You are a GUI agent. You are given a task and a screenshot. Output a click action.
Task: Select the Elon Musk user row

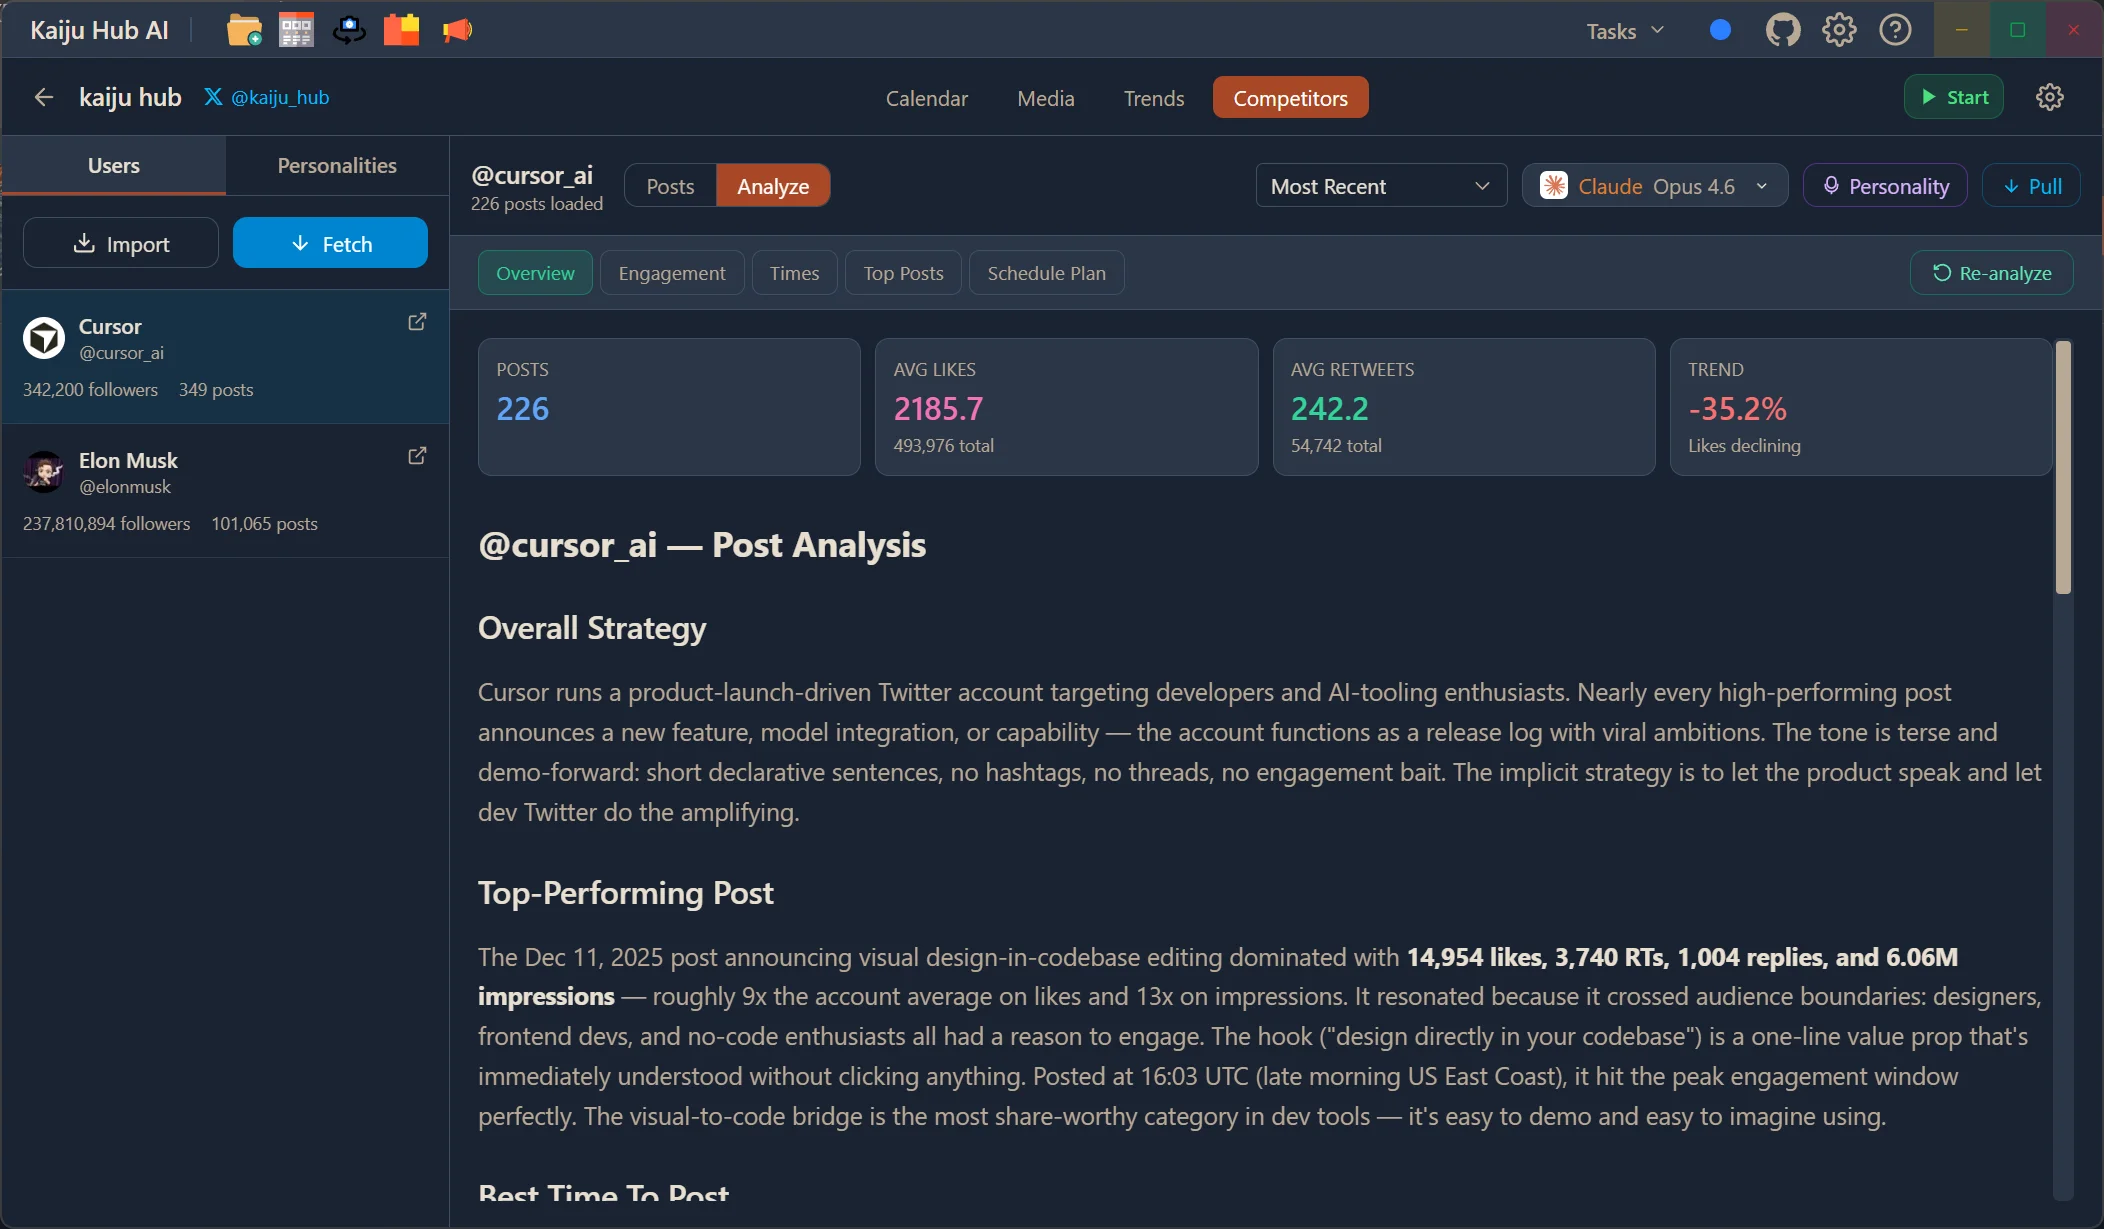pyautogui.click(x=225, y=491)
